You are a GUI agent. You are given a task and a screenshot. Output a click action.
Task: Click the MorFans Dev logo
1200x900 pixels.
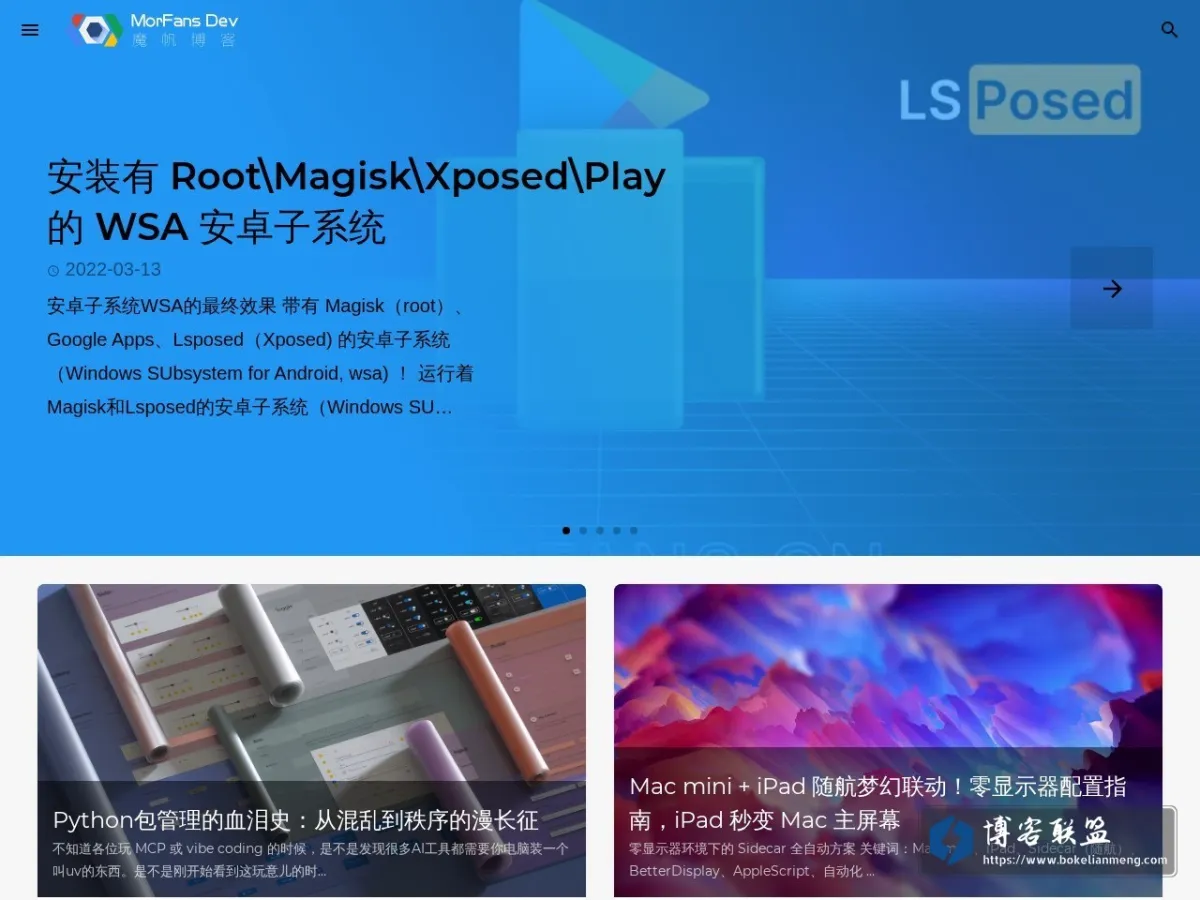[154, 30]
